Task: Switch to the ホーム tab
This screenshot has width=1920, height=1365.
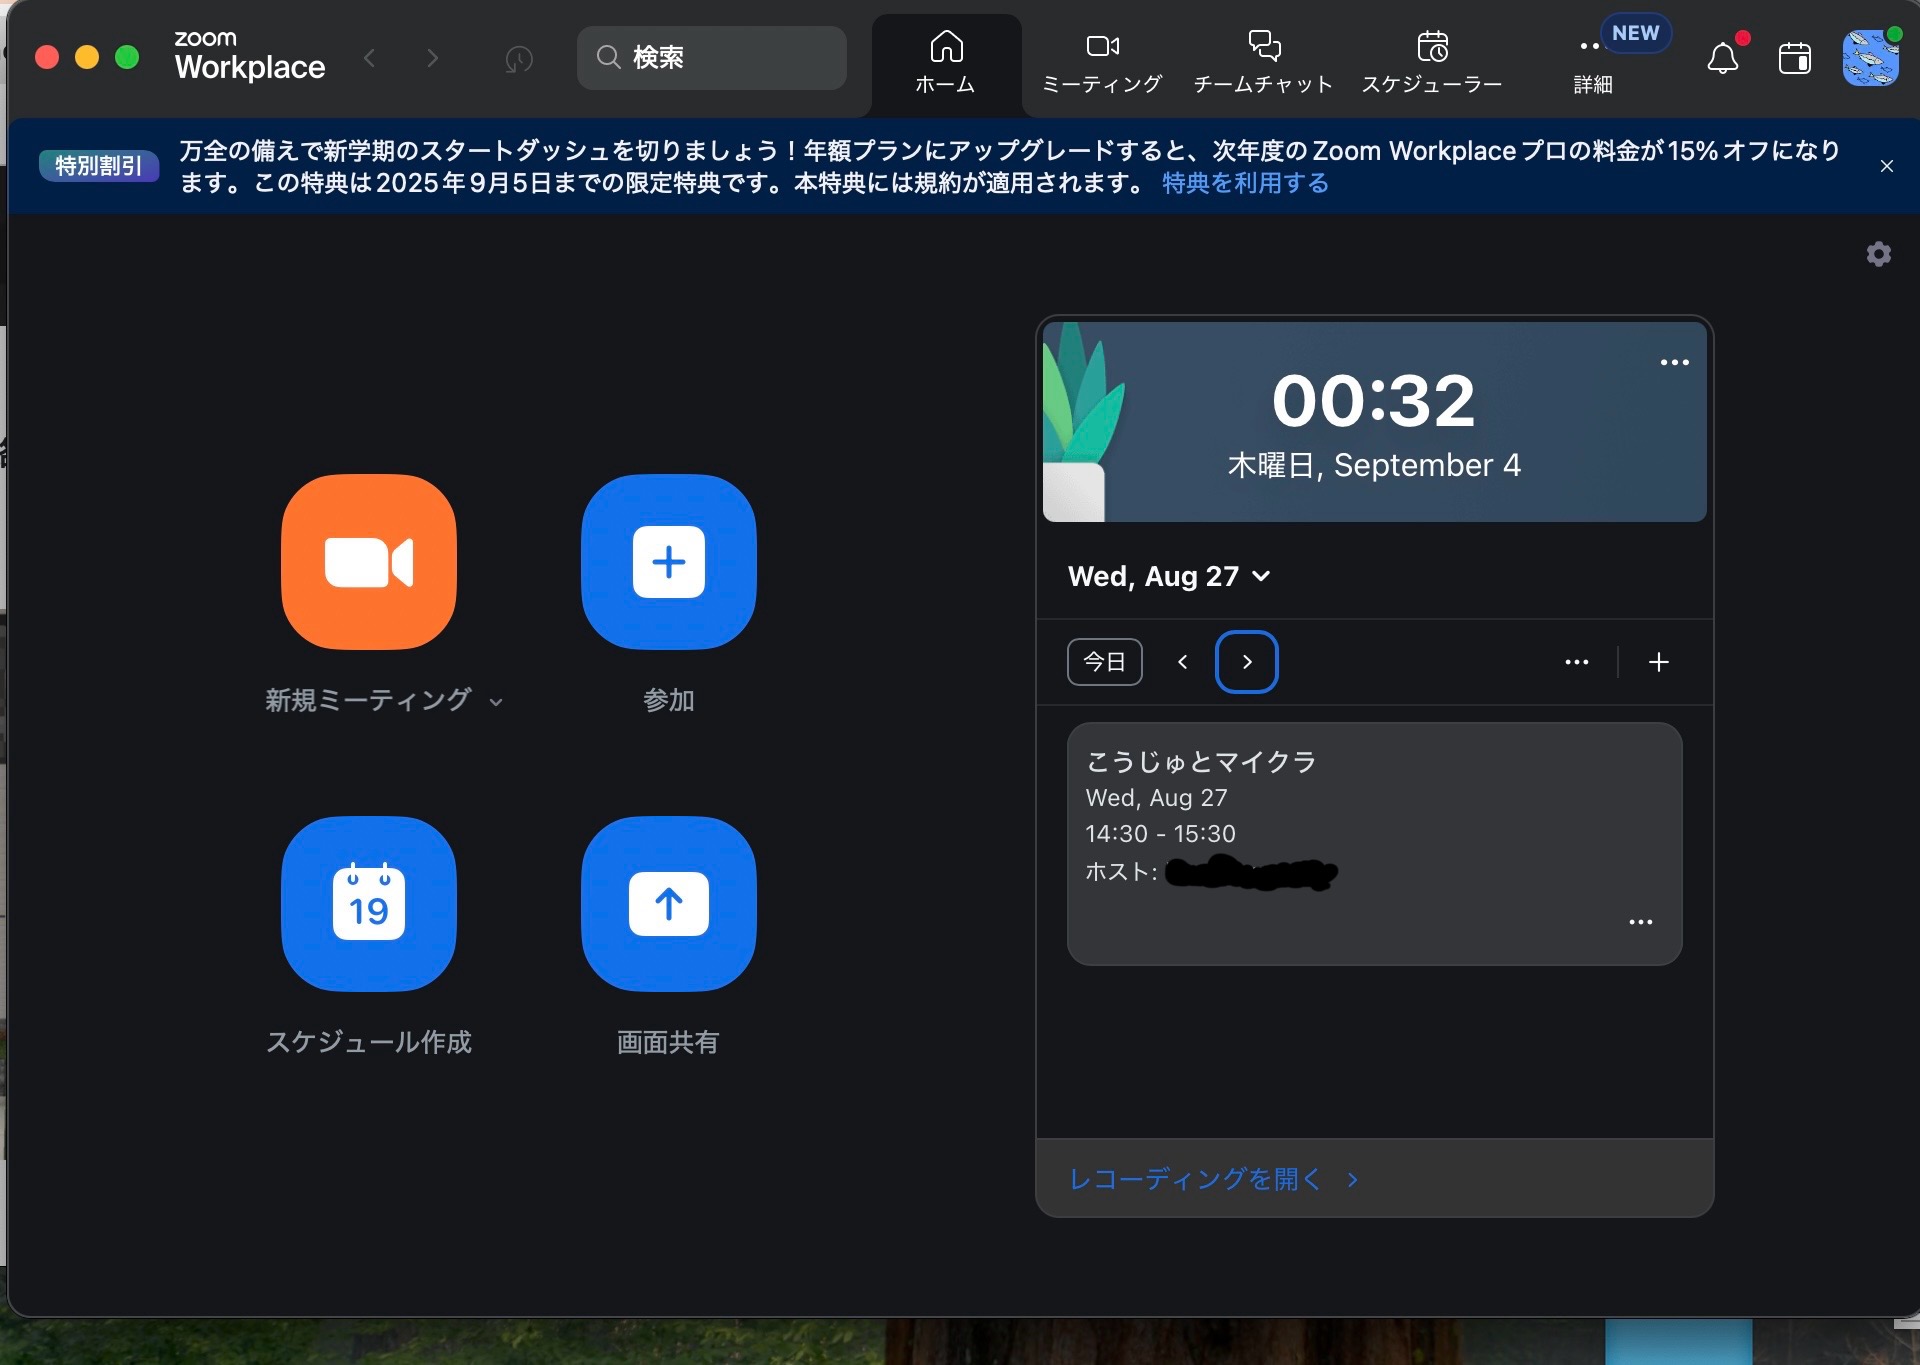Action: pyautogui.click(x=946, y=64)
